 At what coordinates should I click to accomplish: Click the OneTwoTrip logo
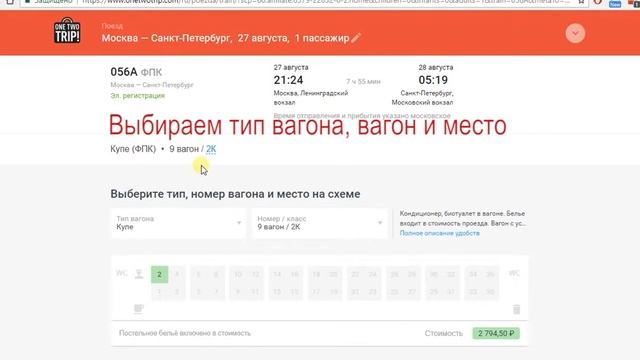coord(67,31)
